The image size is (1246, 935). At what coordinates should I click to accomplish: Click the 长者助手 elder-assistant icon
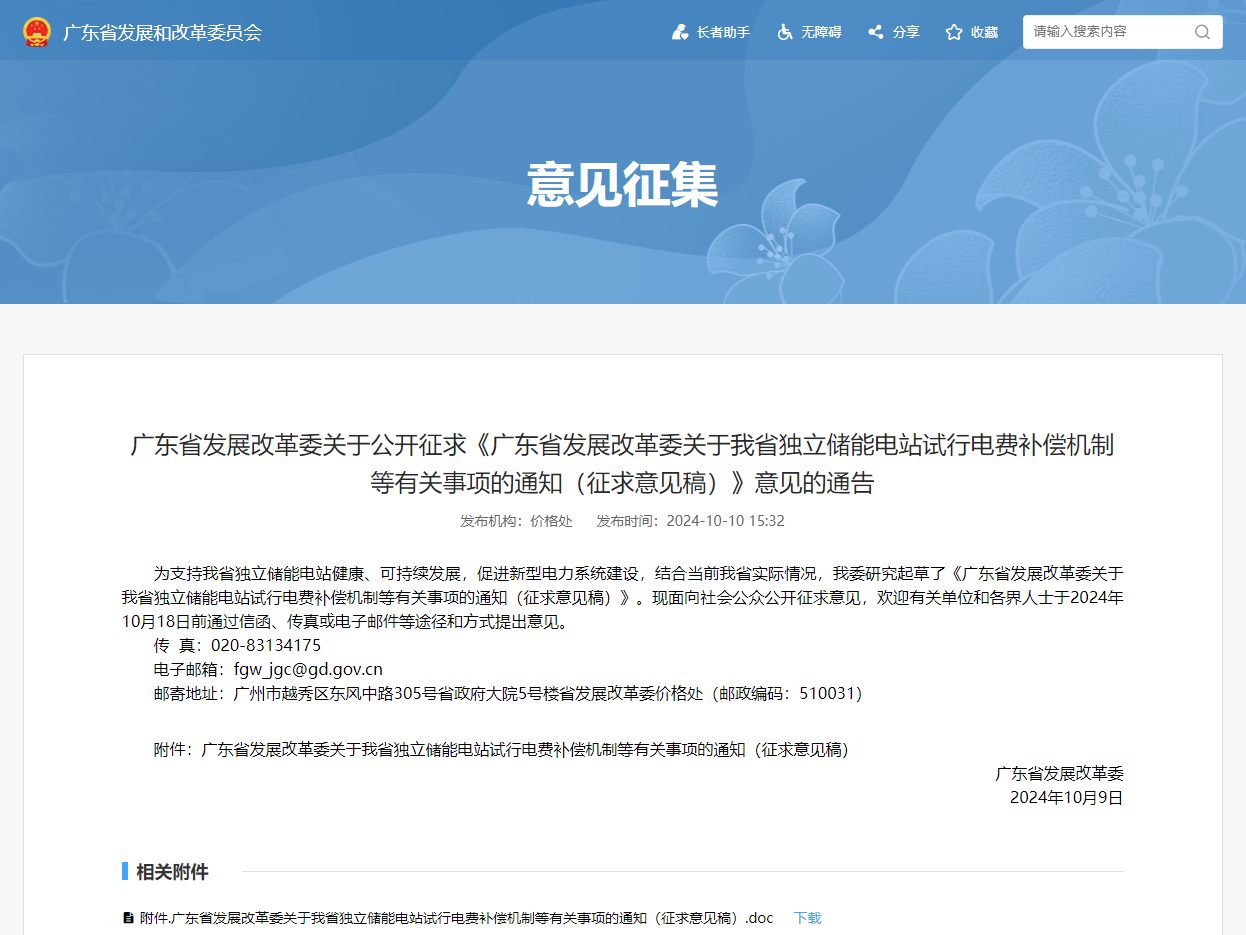pos(680,32)
